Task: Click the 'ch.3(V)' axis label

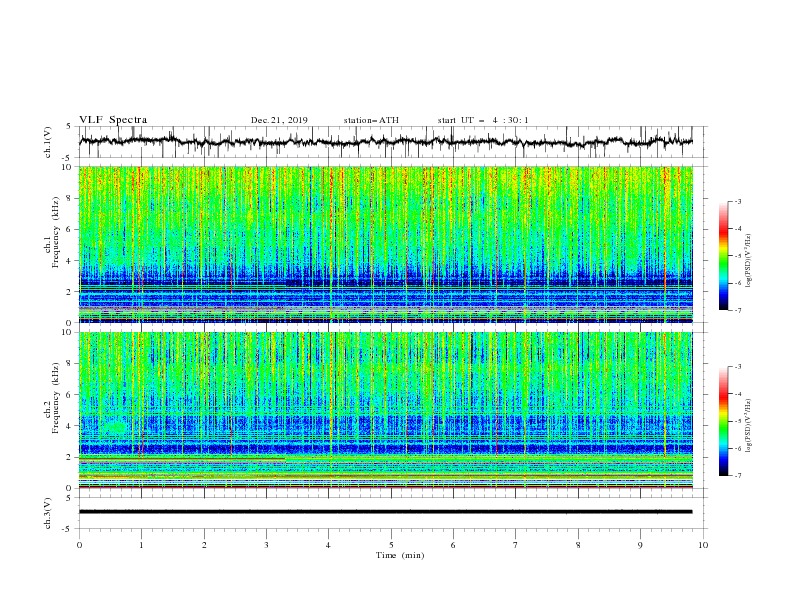Action: tap(48, 513)
